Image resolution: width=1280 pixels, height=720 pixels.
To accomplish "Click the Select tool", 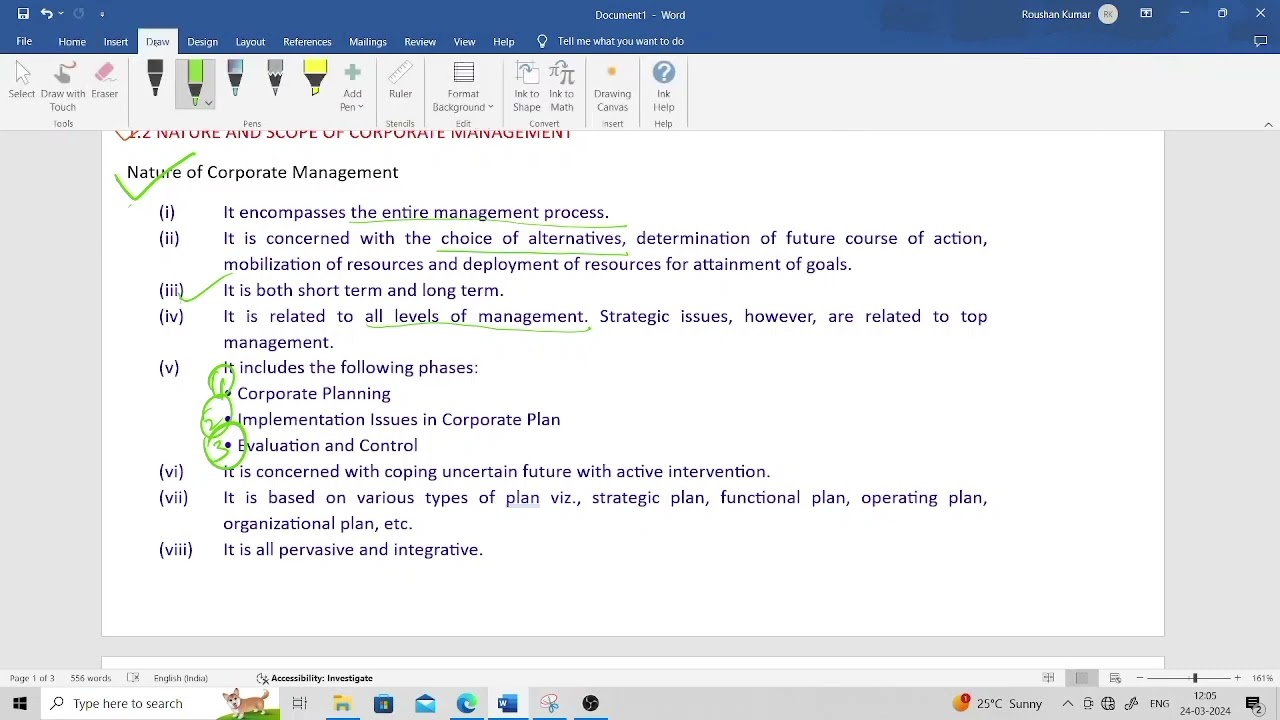I will [22, 81].
